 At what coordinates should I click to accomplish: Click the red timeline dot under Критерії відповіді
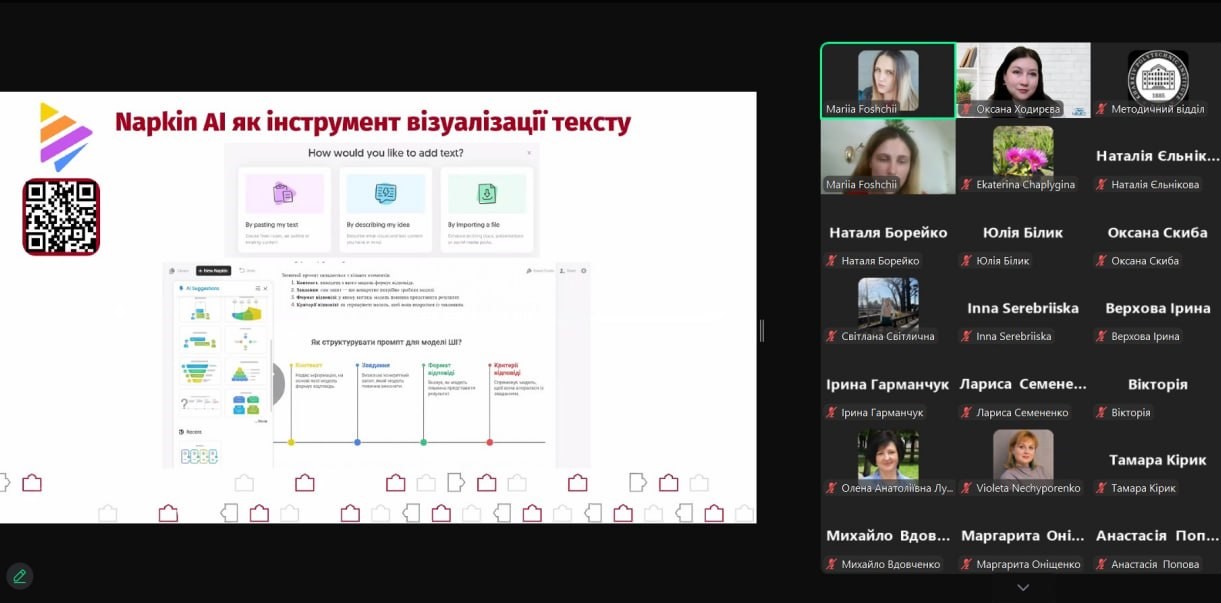point(489,441)
